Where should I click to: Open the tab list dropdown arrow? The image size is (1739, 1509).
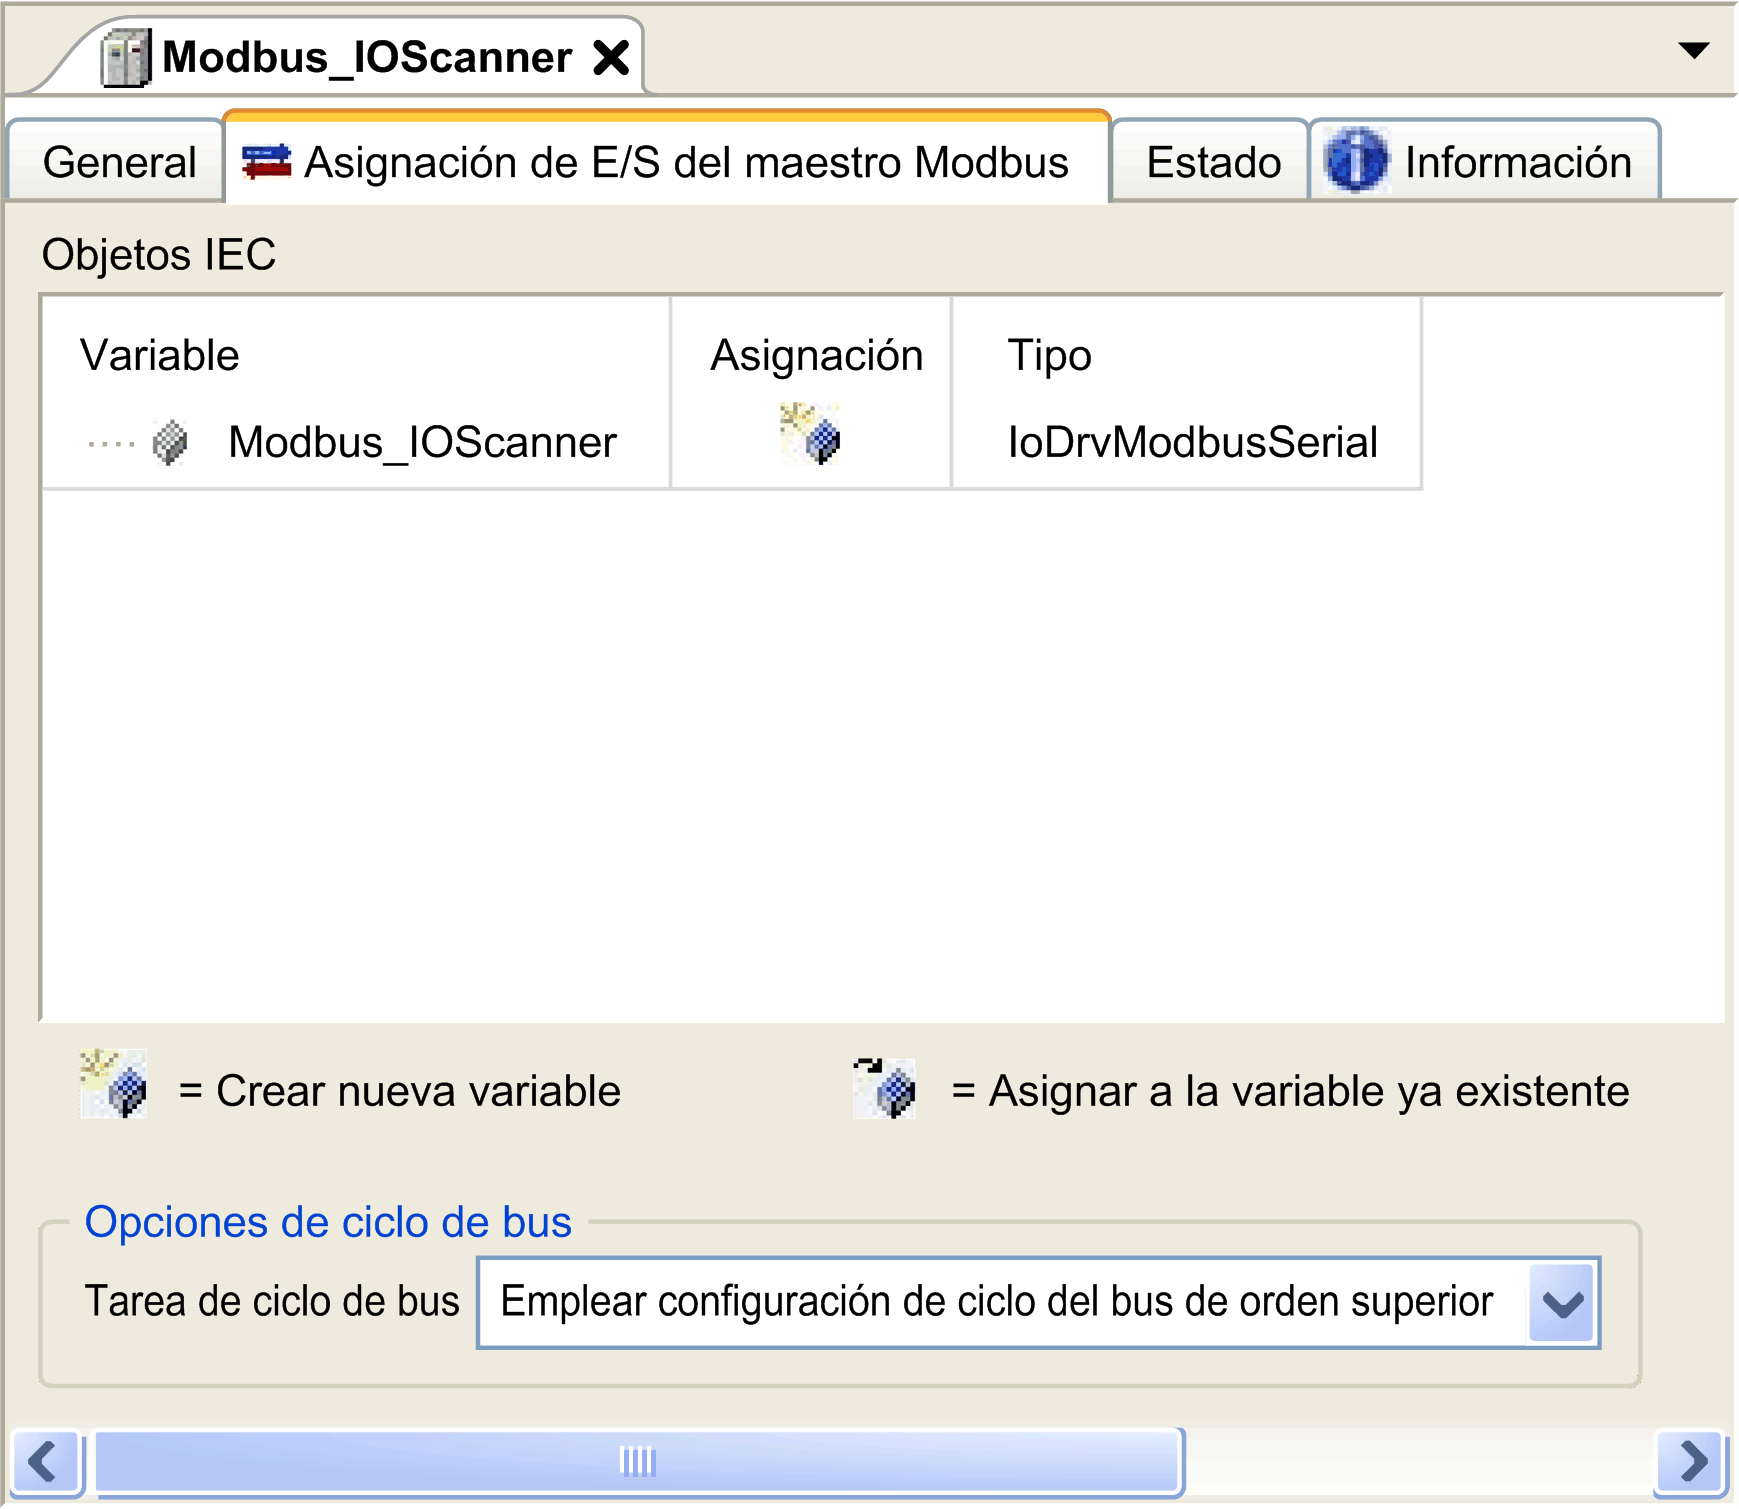(1693, 51)
